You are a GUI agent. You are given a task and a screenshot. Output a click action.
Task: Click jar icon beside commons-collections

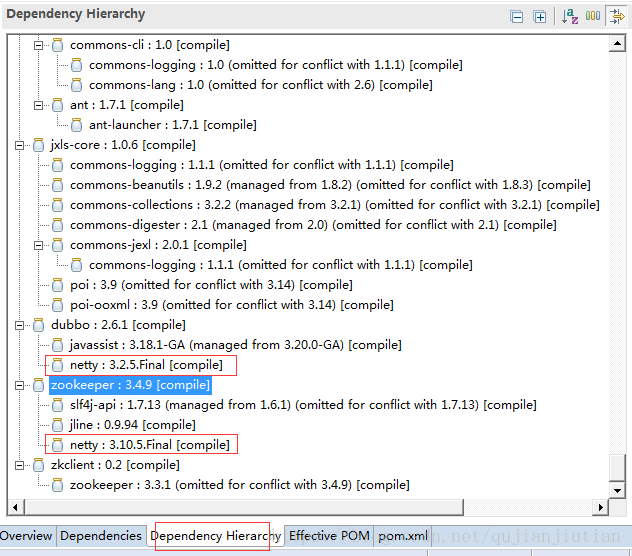click(57, 205)
